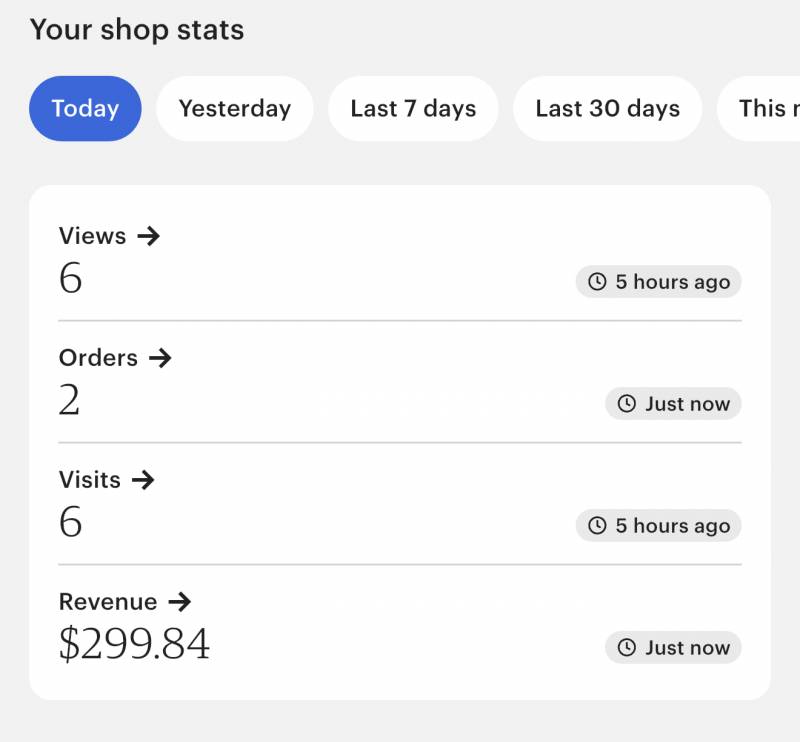Click the Just now badge in Orders row
The image size is (800, 742).
click(673, 404)
